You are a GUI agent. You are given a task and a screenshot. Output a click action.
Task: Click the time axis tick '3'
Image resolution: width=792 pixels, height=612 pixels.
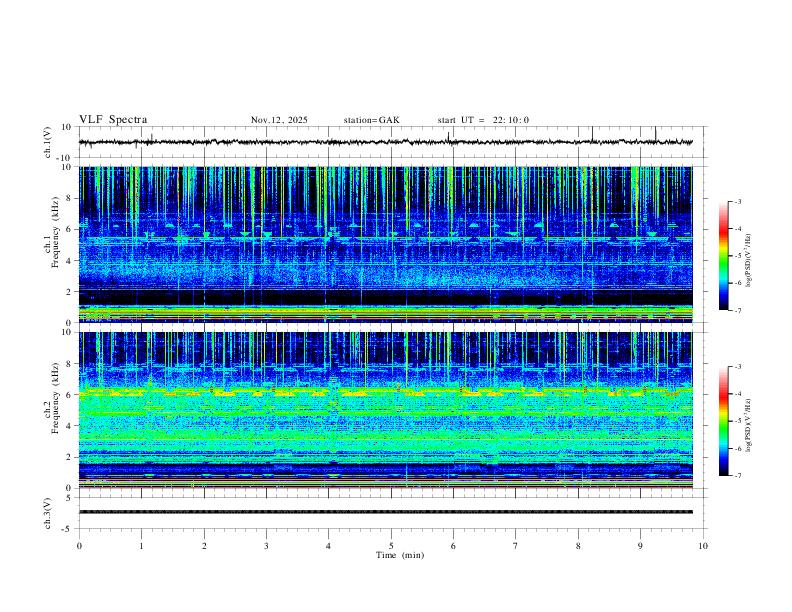click(266, 546)
